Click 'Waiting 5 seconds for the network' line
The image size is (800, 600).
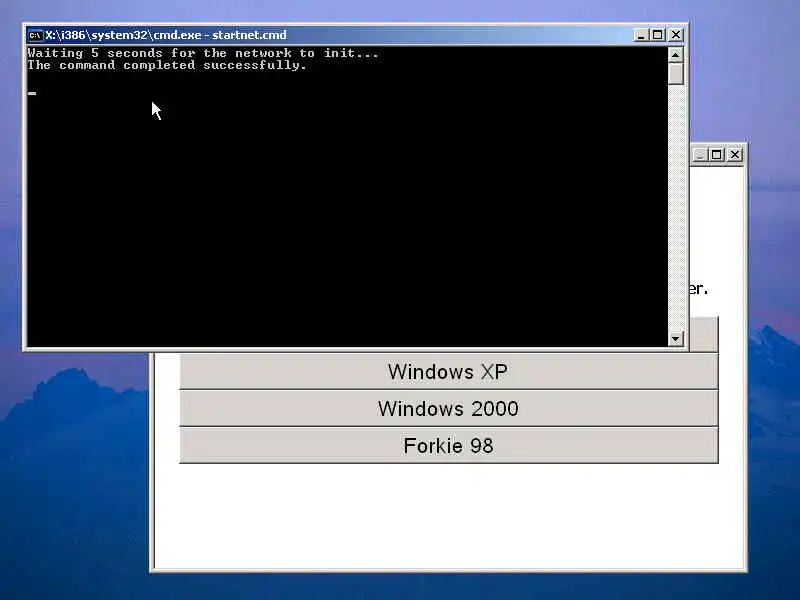coord(203,53)
